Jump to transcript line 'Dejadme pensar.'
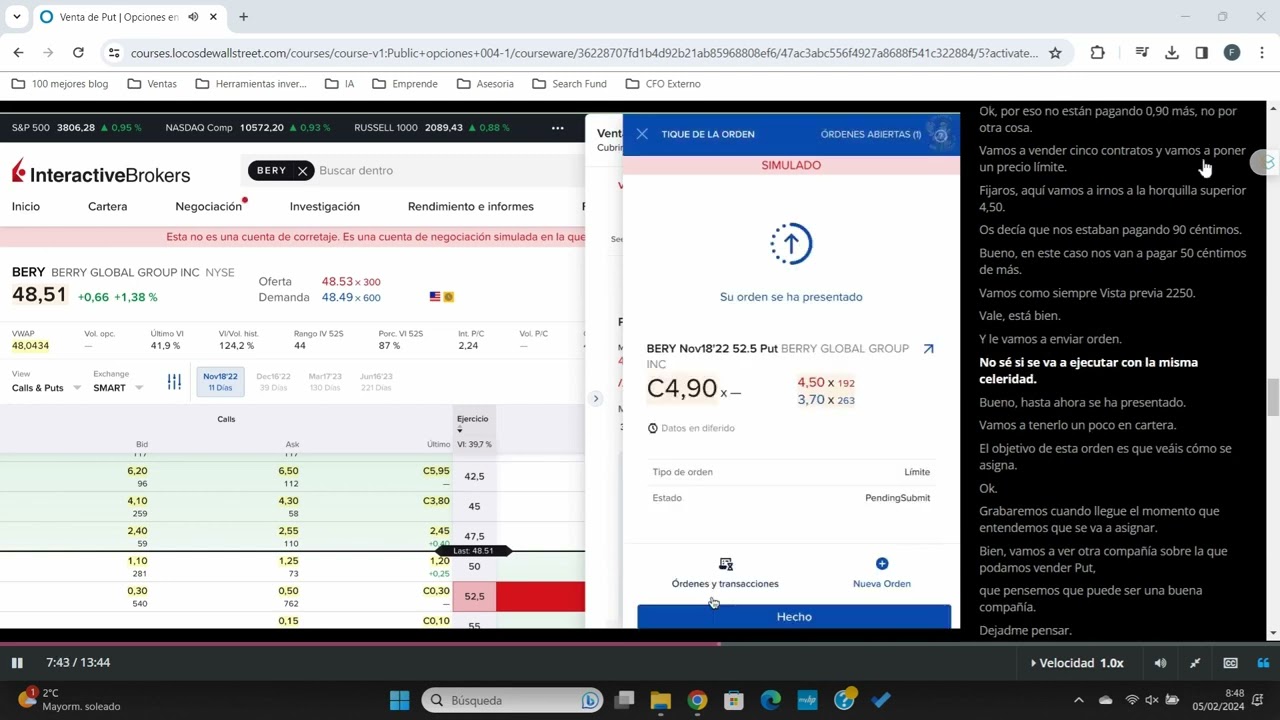1280x720 pixels. click(x=1025, y=631)
